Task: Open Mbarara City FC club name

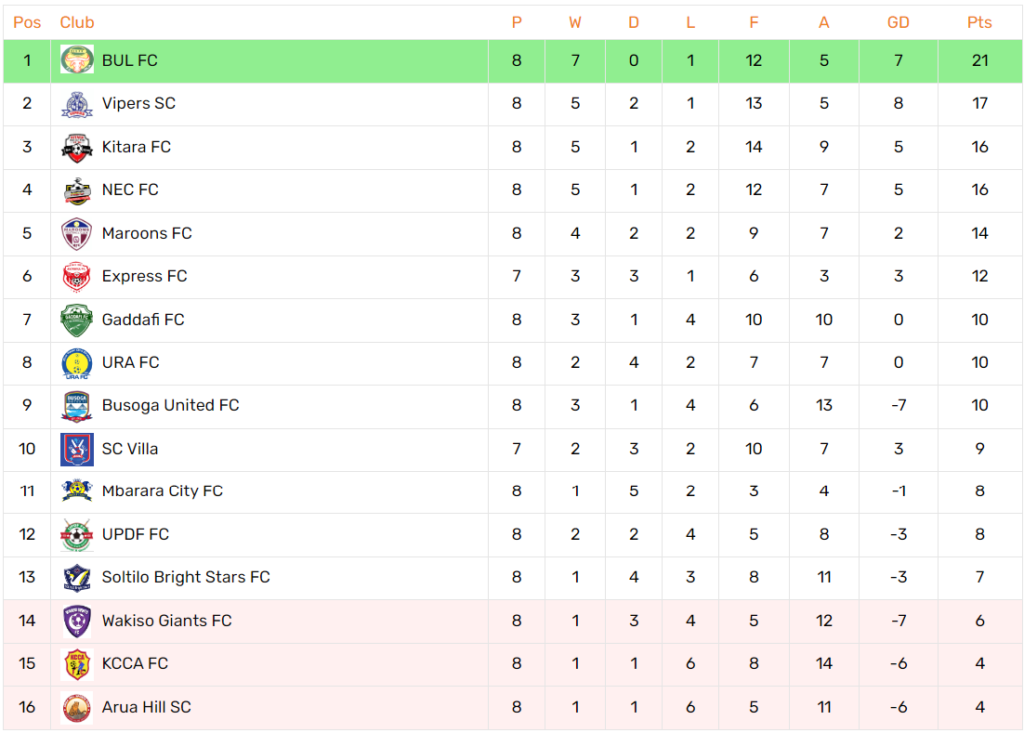Action: (x=163, y=491)
